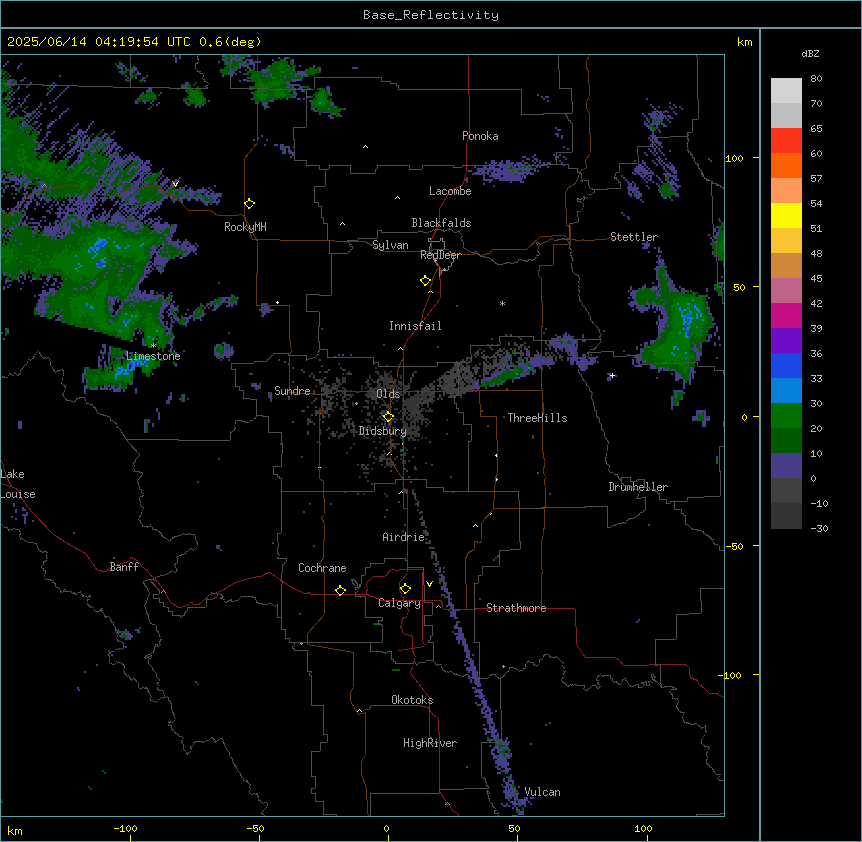Click the -50 tick label on right axis
Screen dimensions: 862x842
tap(734, 546)
